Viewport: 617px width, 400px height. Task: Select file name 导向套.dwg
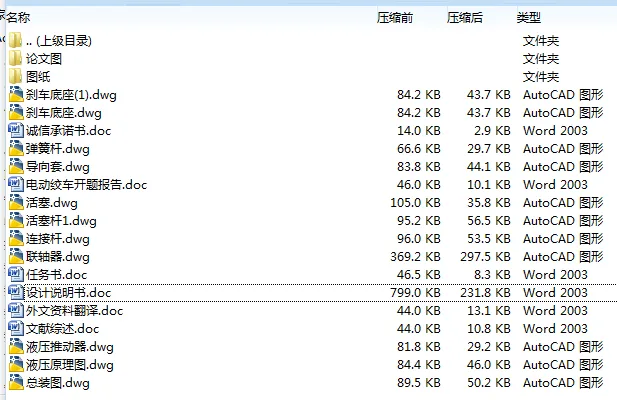[x=57, y=167]
